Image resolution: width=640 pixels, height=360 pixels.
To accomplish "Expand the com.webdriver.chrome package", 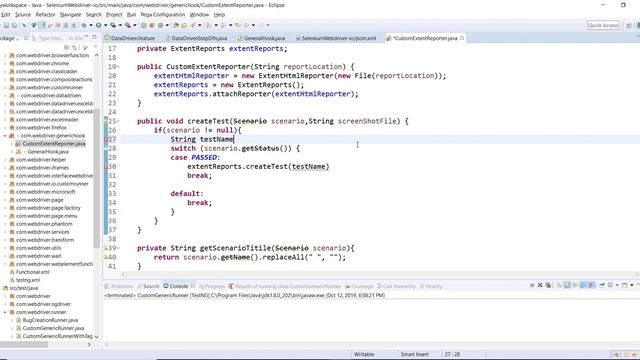I will coord(5,63).
